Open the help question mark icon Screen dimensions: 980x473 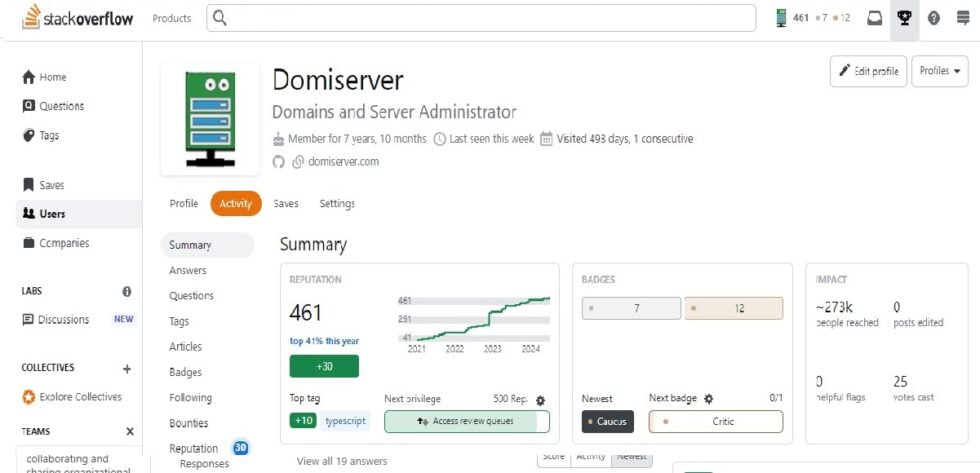[934, 18]
